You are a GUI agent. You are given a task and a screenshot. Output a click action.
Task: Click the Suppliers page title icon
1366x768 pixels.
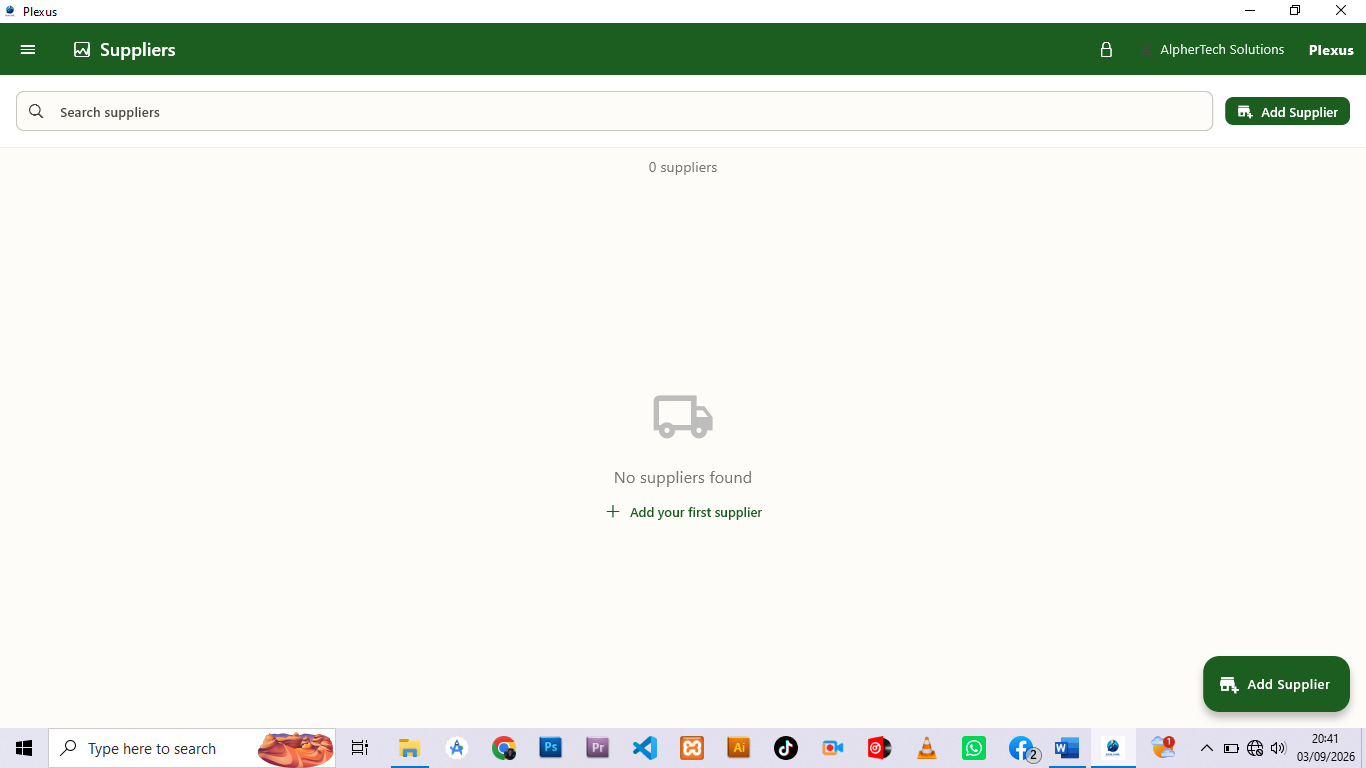click(82, 49)
